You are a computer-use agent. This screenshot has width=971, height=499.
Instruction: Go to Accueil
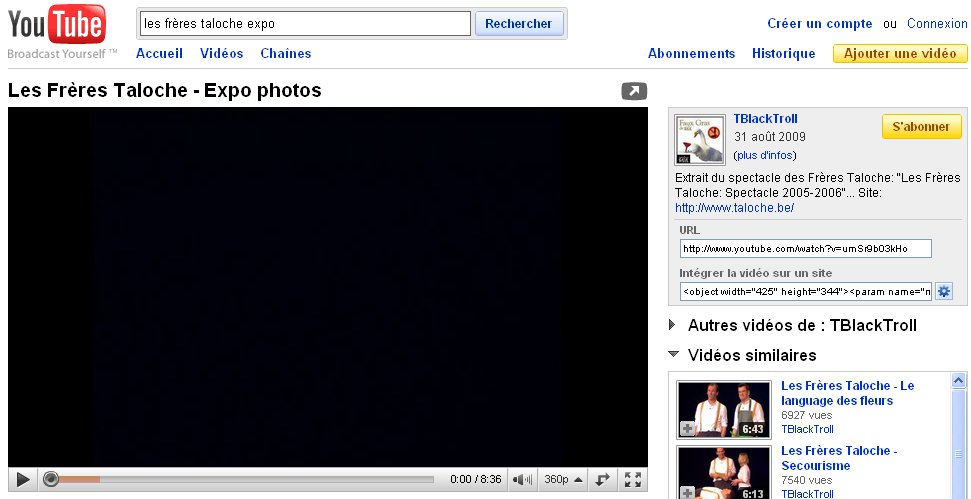coord(159,53)
